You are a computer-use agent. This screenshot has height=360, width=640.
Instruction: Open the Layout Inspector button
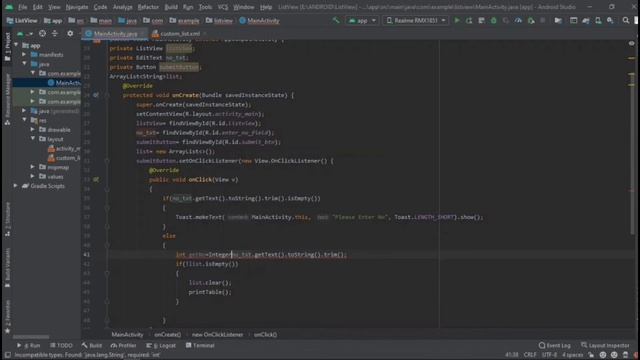pyautogui.click(x=605, y=345)
